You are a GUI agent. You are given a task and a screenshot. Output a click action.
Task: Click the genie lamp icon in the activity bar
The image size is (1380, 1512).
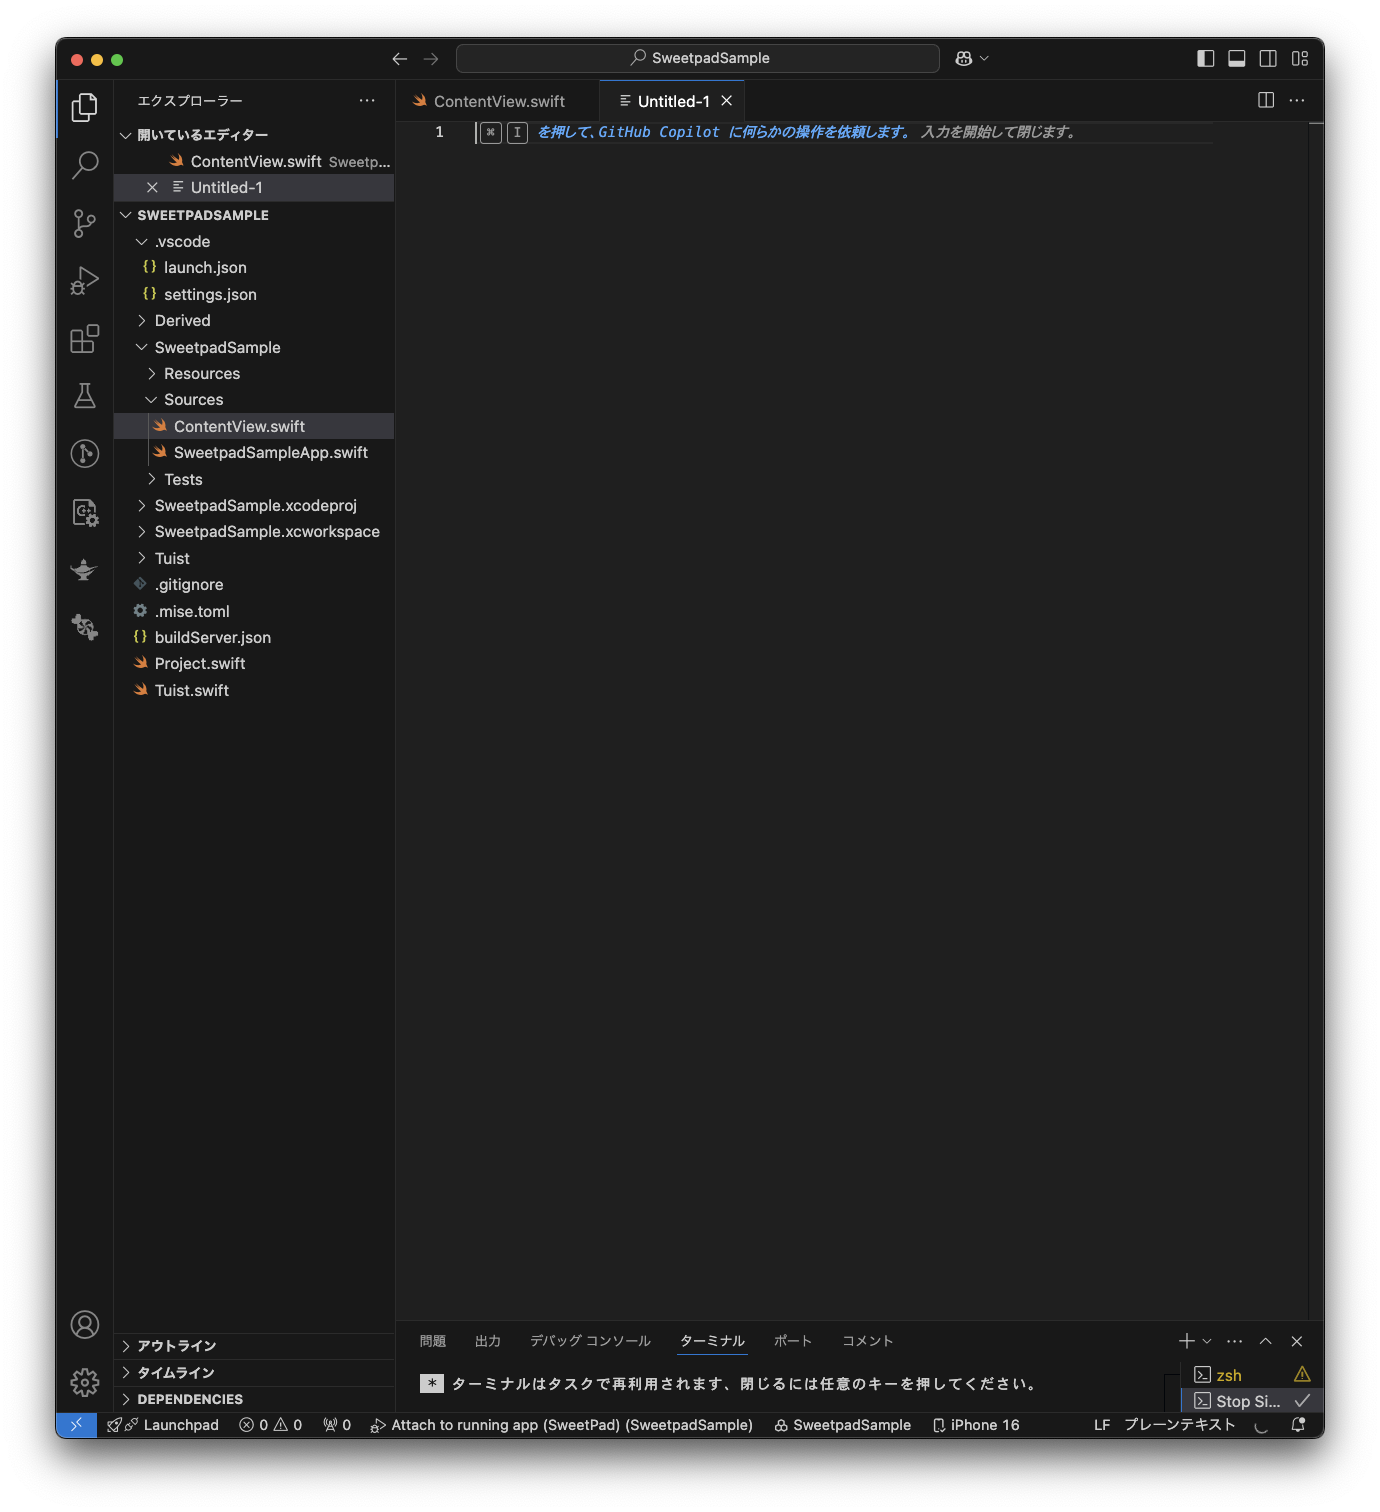84,570
